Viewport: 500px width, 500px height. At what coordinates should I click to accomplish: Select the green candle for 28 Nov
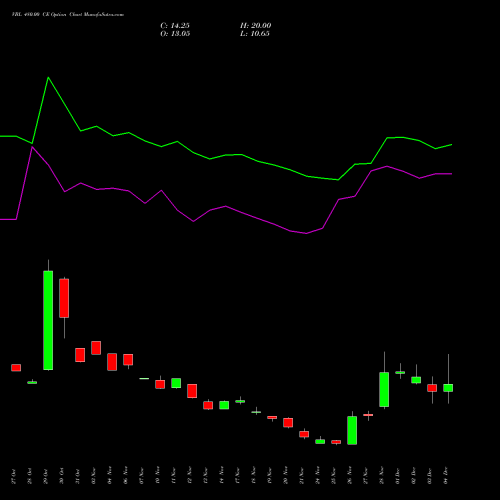[x=384, y=390]
